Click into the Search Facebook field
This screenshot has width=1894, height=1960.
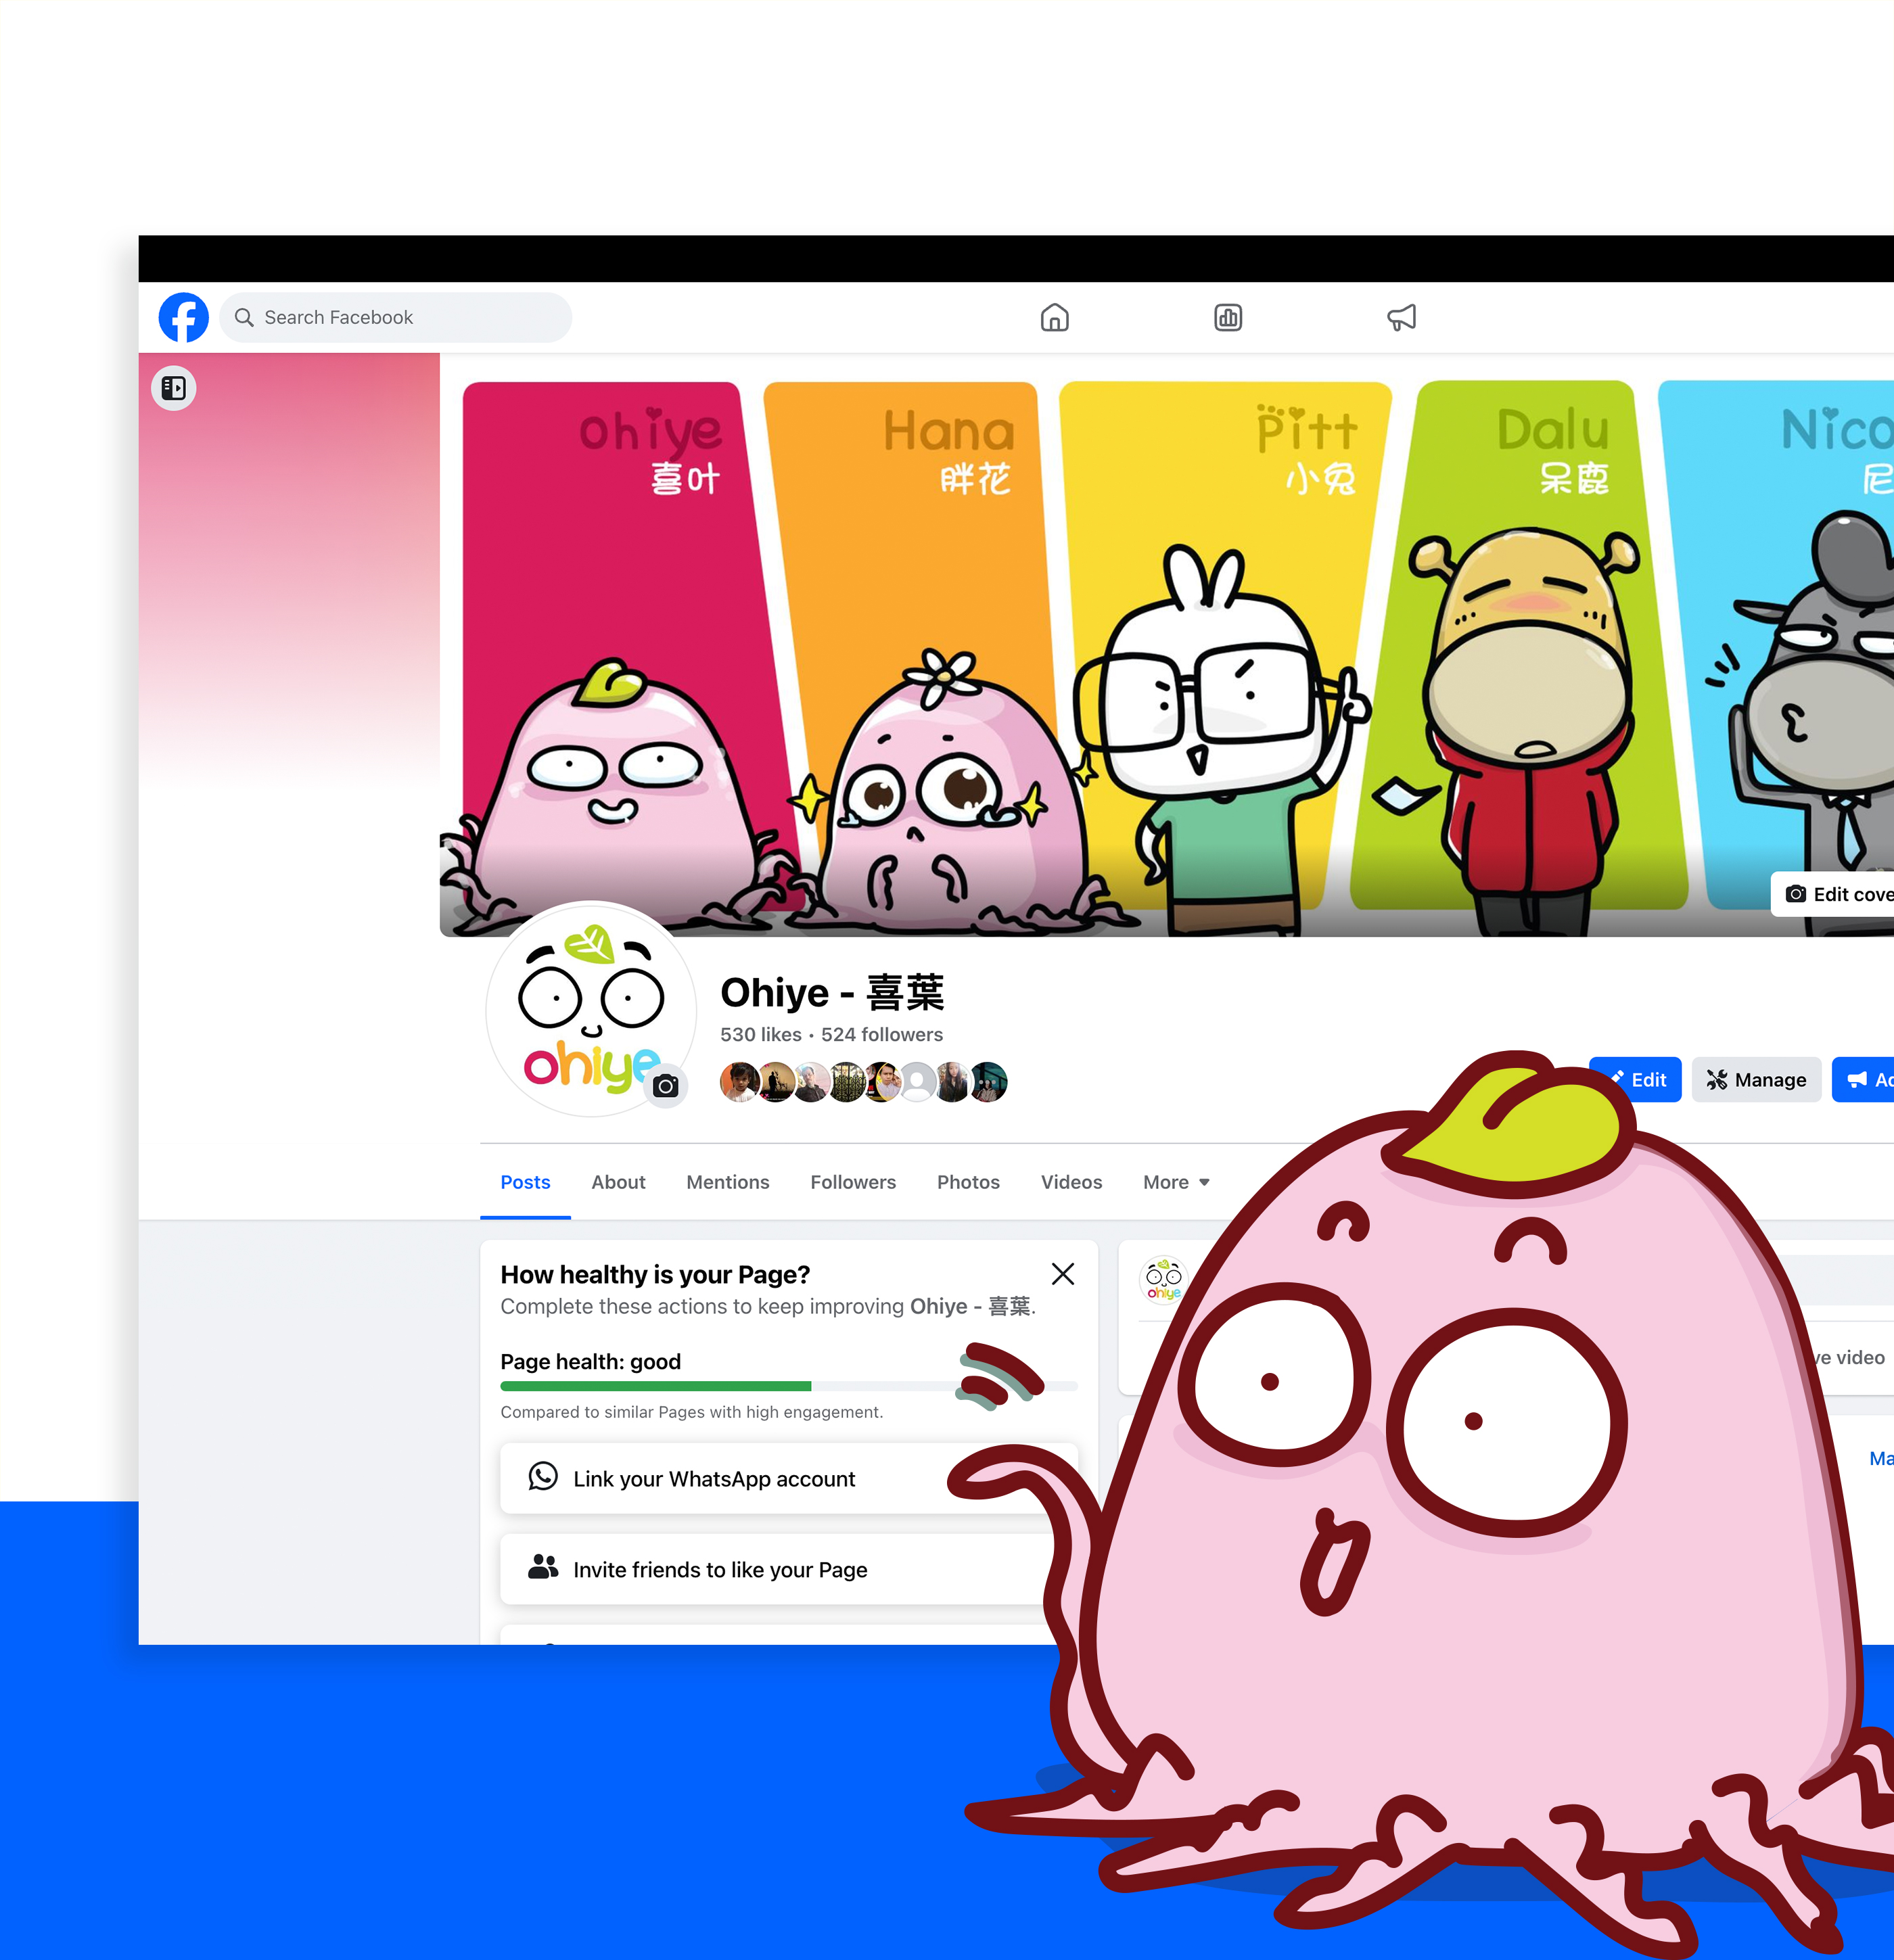click(396, 318)
